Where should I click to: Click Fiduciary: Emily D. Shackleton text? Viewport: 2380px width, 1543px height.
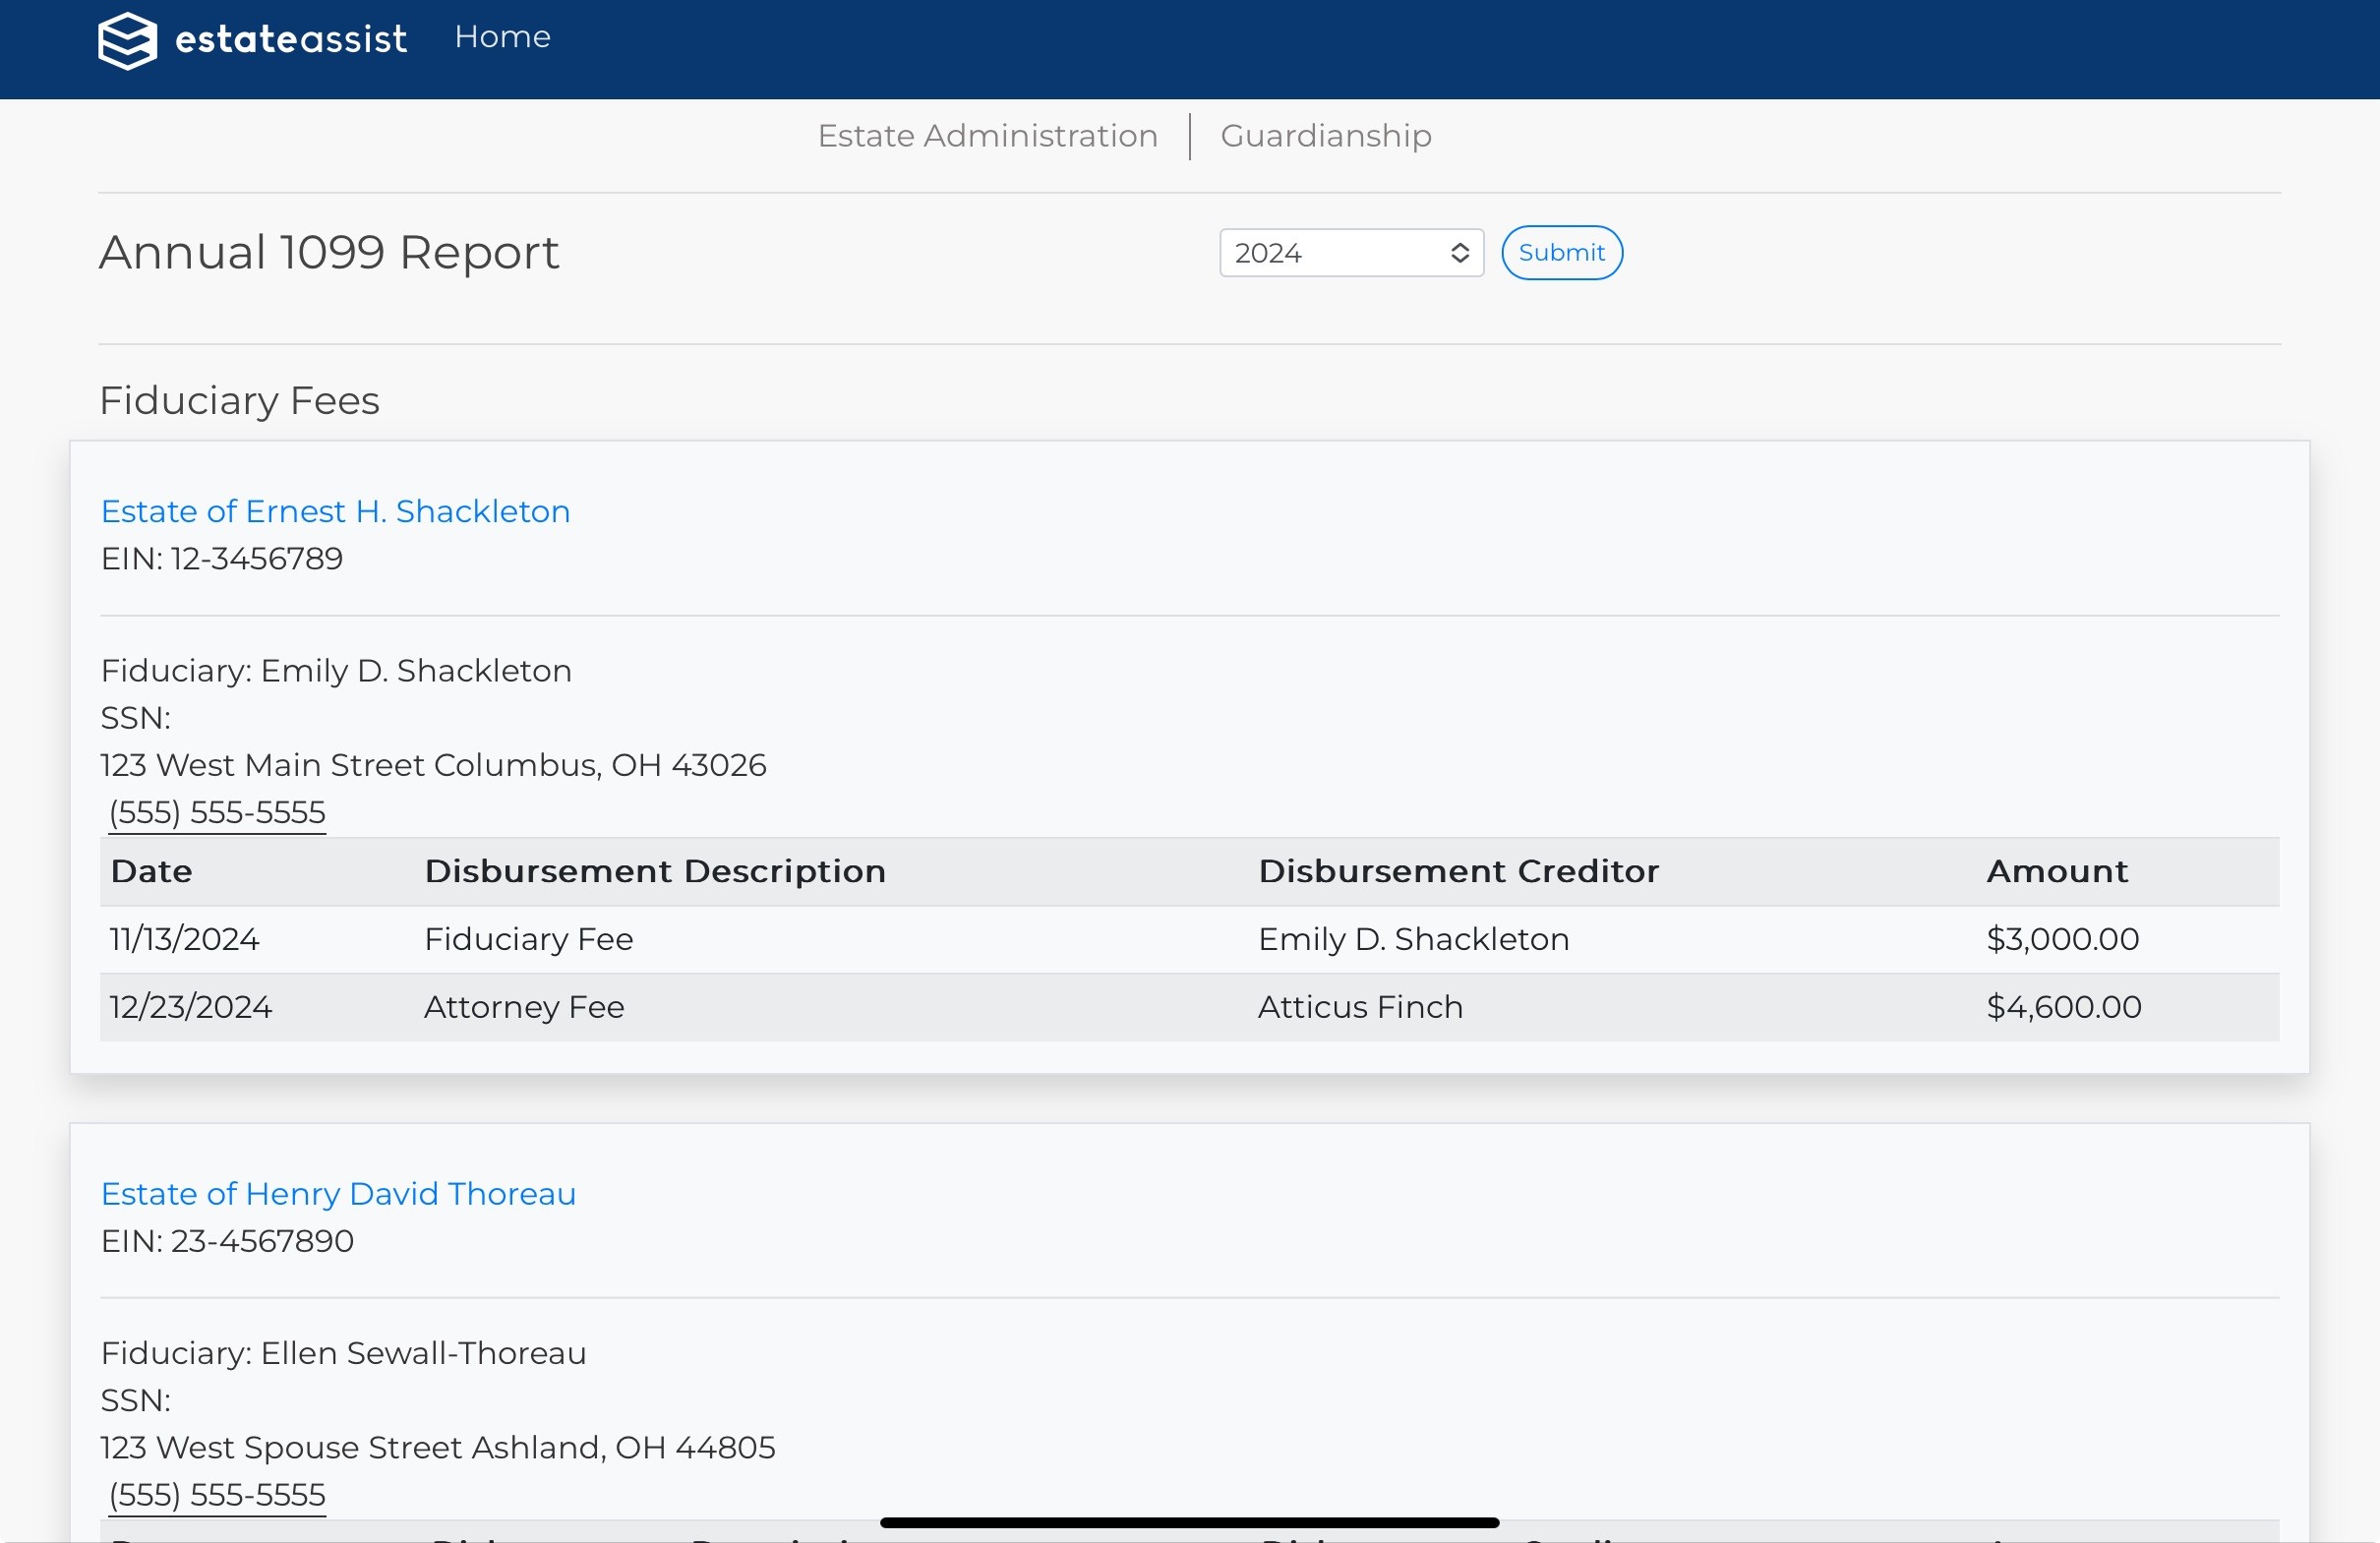(336, 670)
